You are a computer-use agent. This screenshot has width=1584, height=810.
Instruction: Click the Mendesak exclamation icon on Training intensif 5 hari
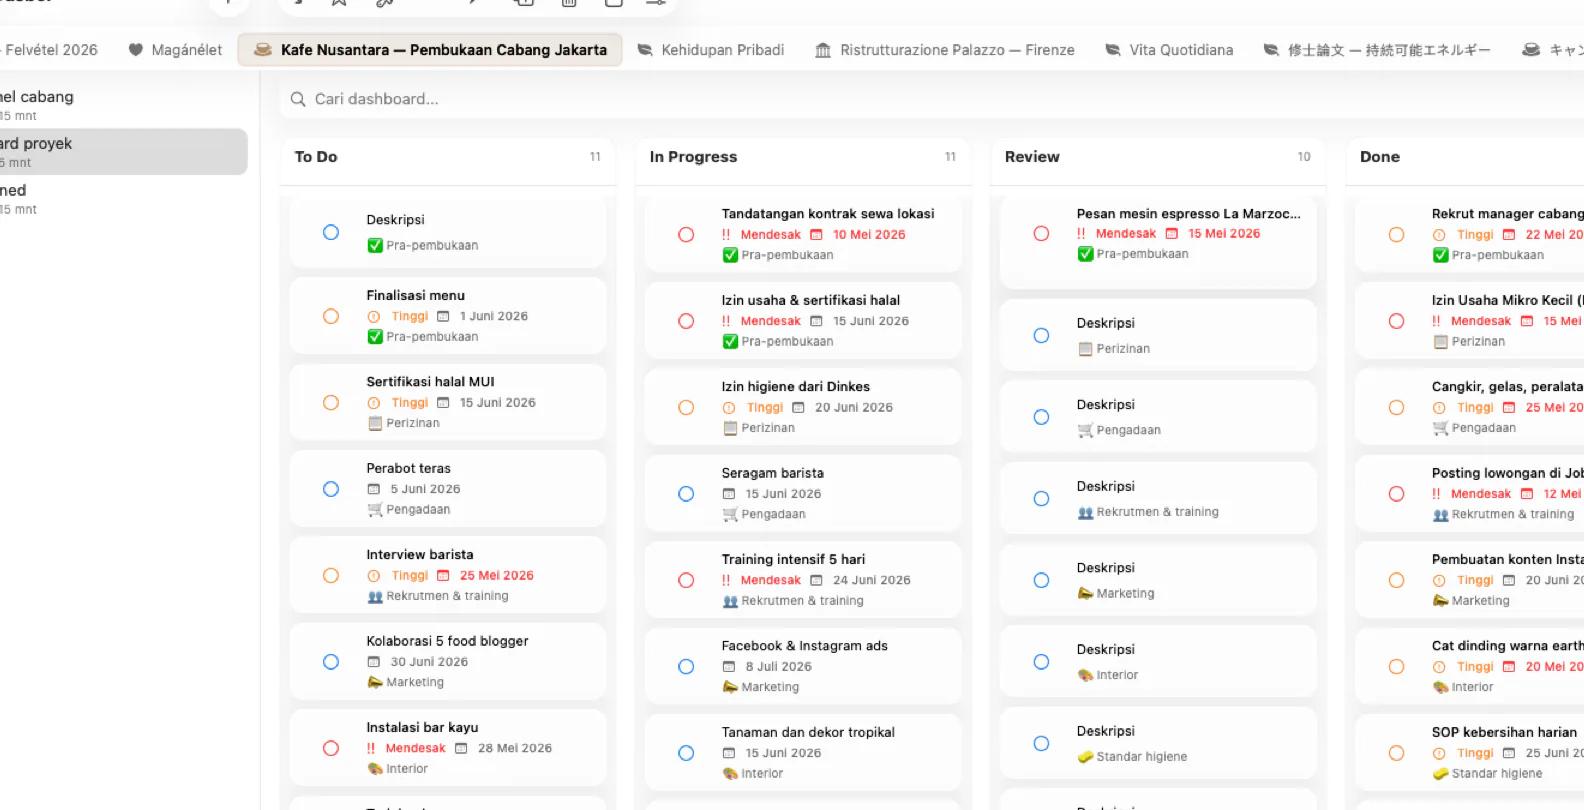point(726,580)
